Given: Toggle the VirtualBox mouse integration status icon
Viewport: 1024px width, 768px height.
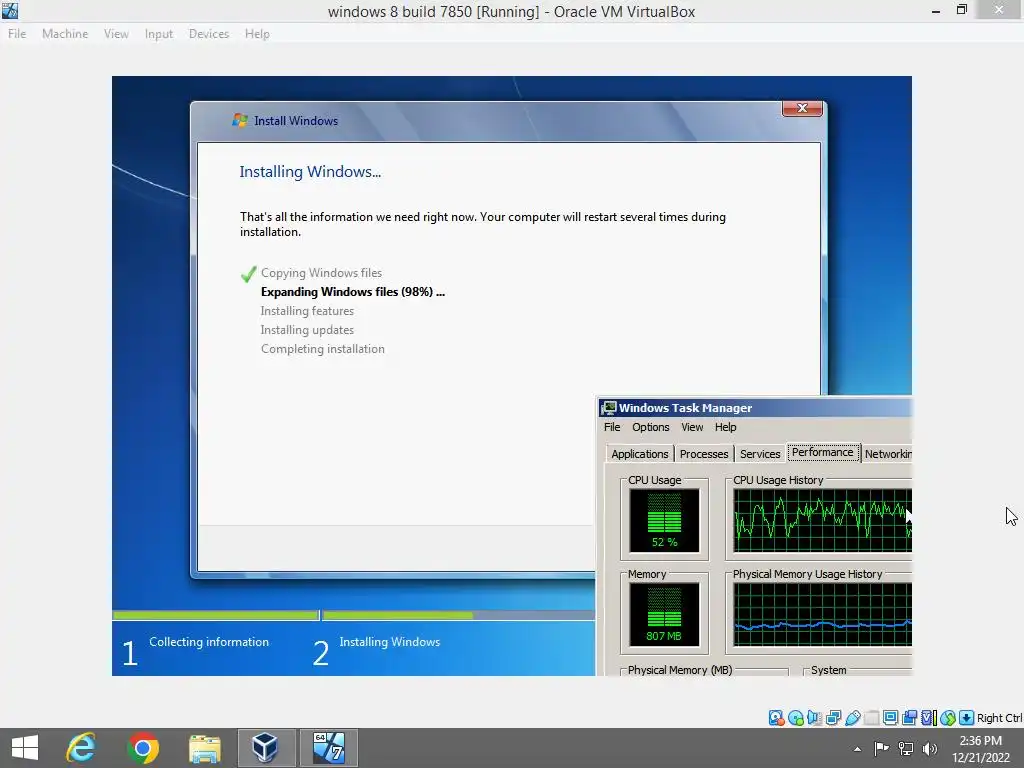Looking at the screenshot, I should pyautogui.click(x=948, y=718).
